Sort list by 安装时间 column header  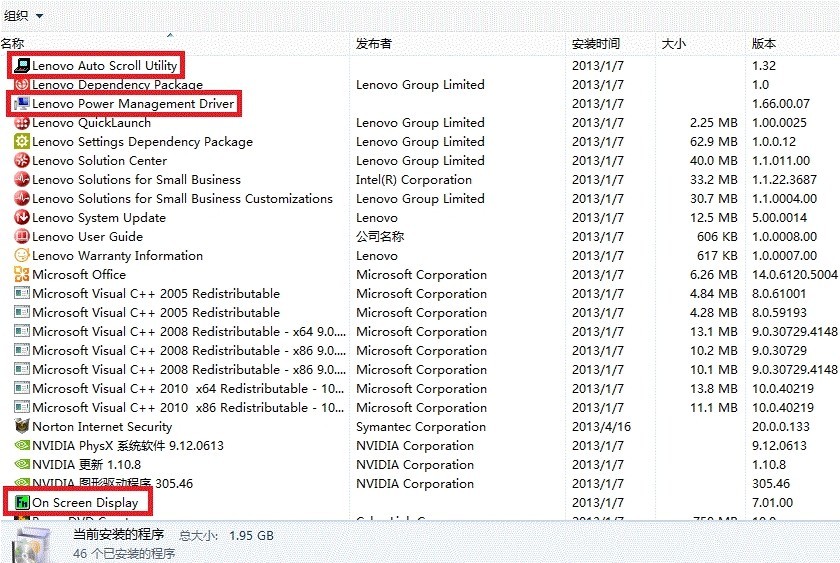pos(595,43)
